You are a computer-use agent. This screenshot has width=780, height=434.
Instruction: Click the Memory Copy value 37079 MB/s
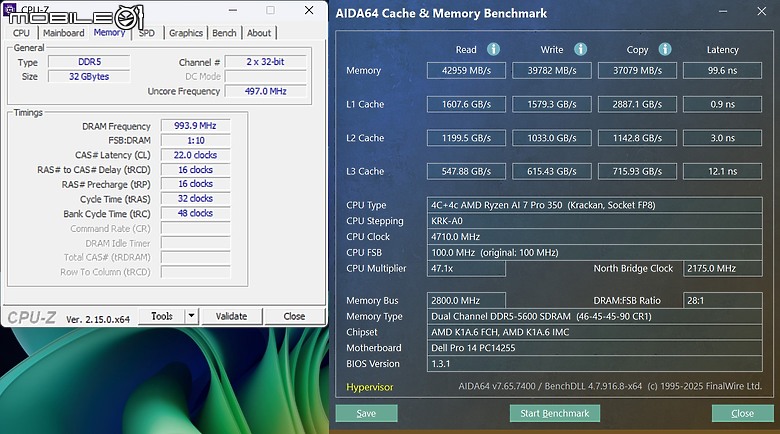tap(637, 71)
